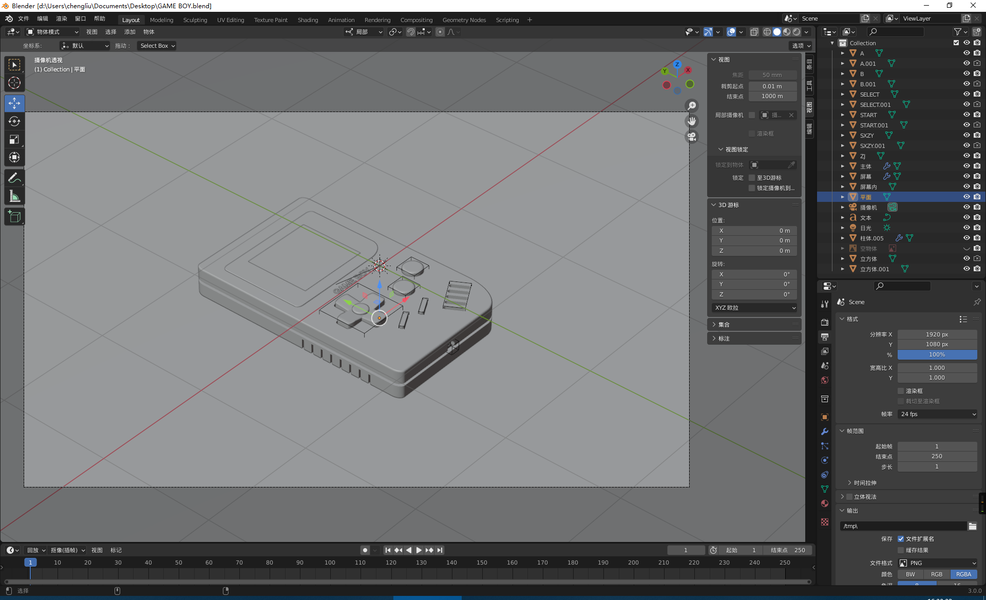986x600 pixels.
Task: Select RGB color mode button
Action: click(937, 574)
